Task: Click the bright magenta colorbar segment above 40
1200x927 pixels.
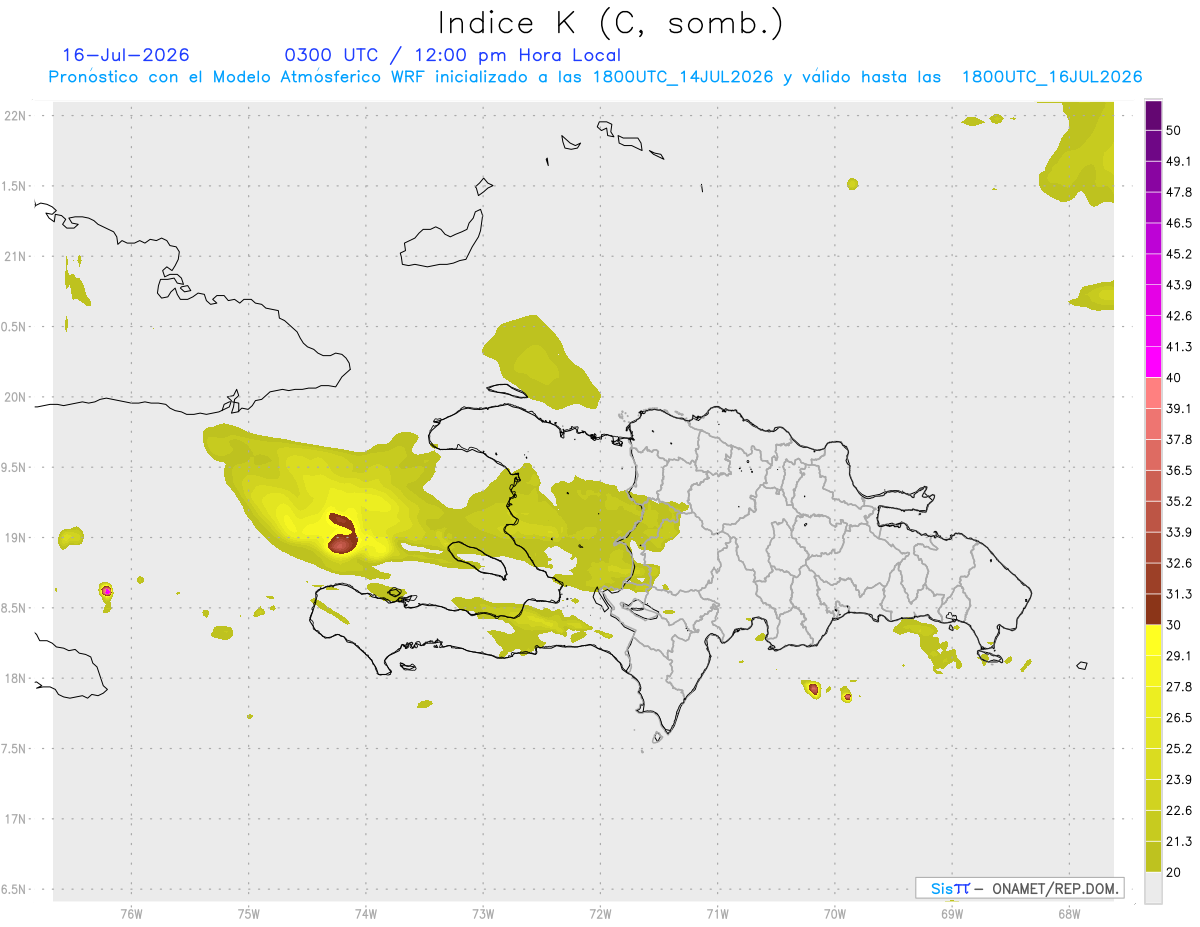Action: (x=1153, y=362)
